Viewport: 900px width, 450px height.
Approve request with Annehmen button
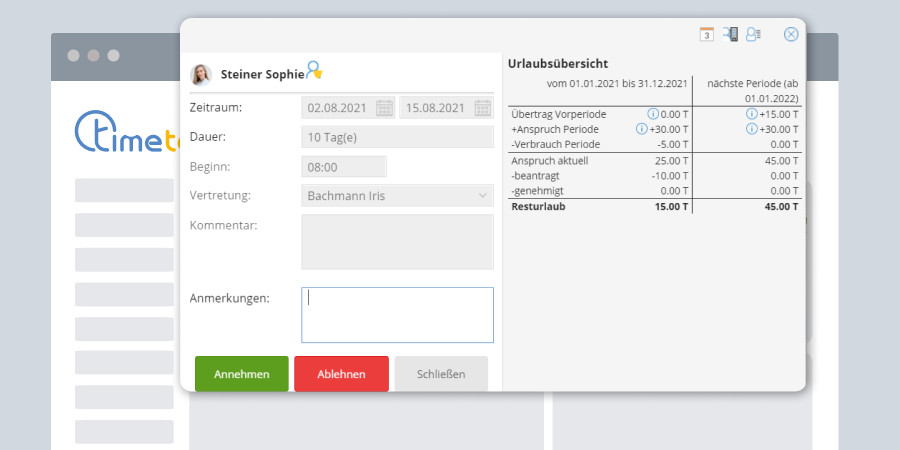point(242,374)
